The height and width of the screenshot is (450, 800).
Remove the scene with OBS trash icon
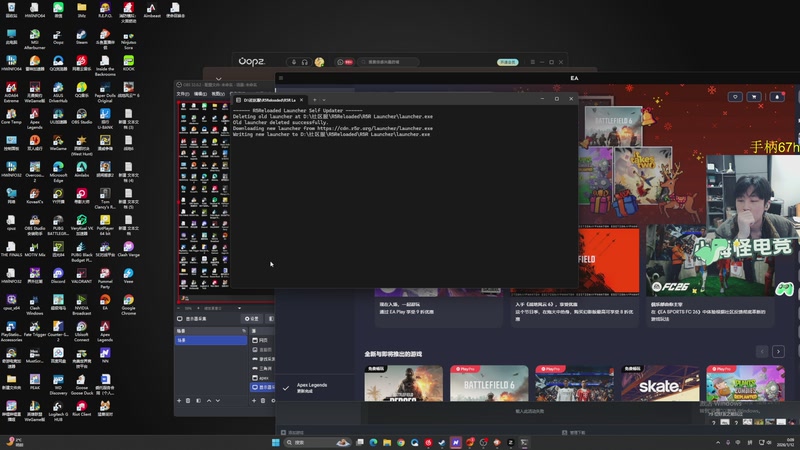pyautogui.click(x=188, y=401)
